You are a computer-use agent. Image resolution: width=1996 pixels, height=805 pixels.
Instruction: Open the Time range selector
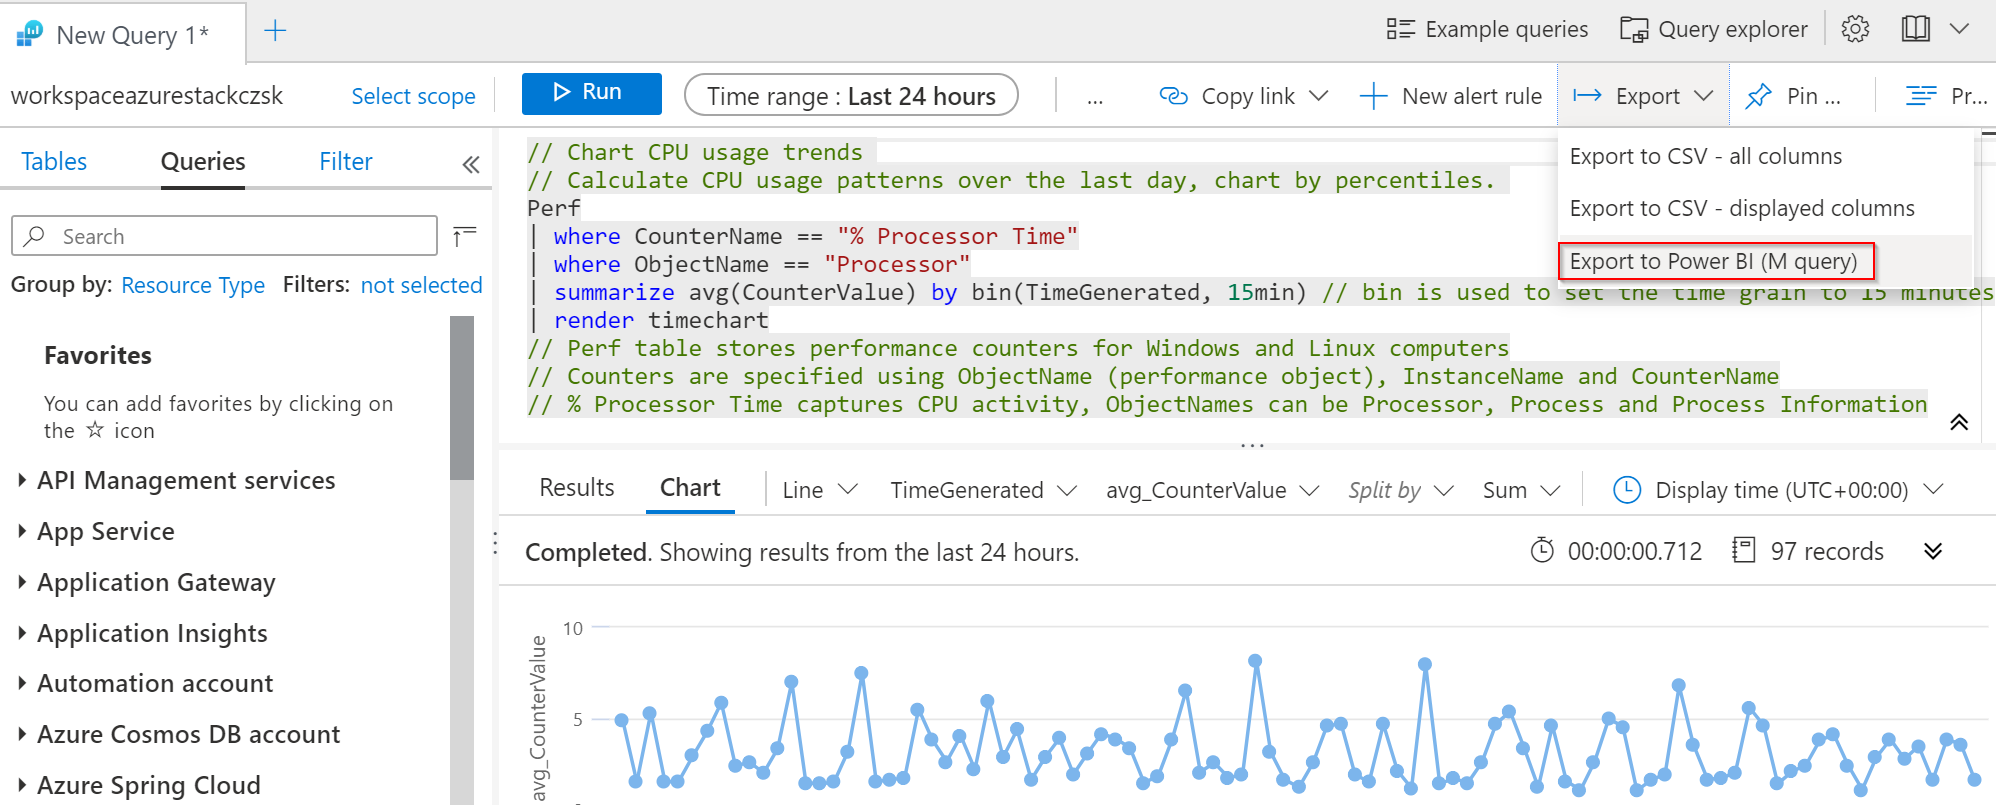pyautogui.click(x=851, y=96)
